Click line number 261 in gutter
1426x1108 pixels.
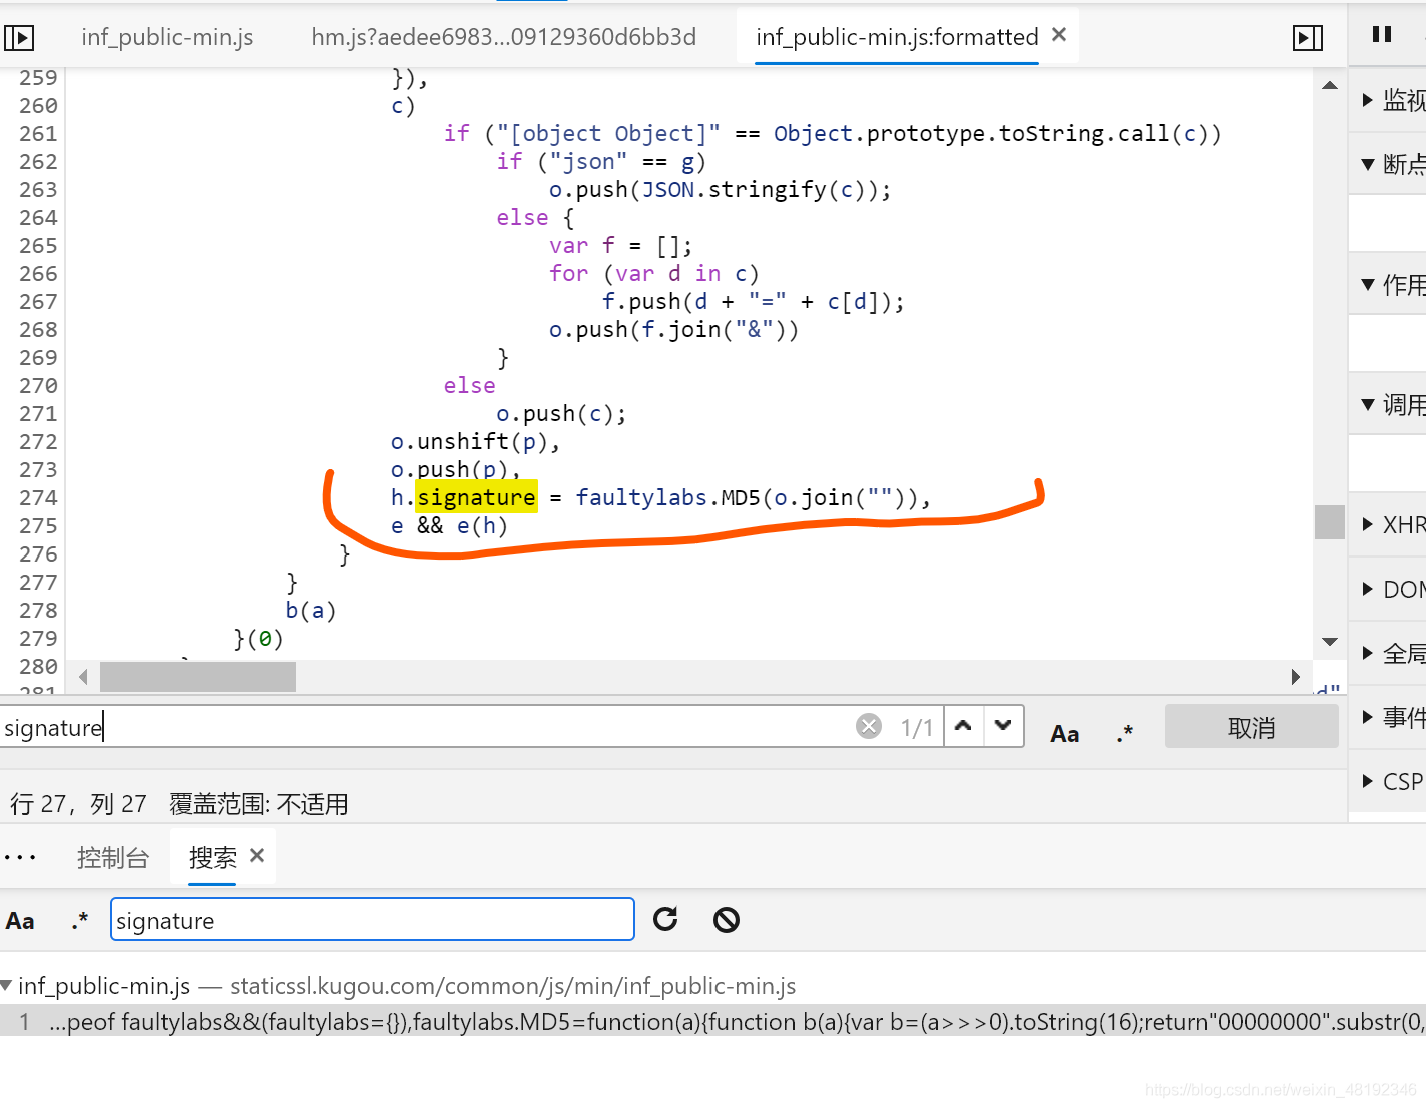39,133
